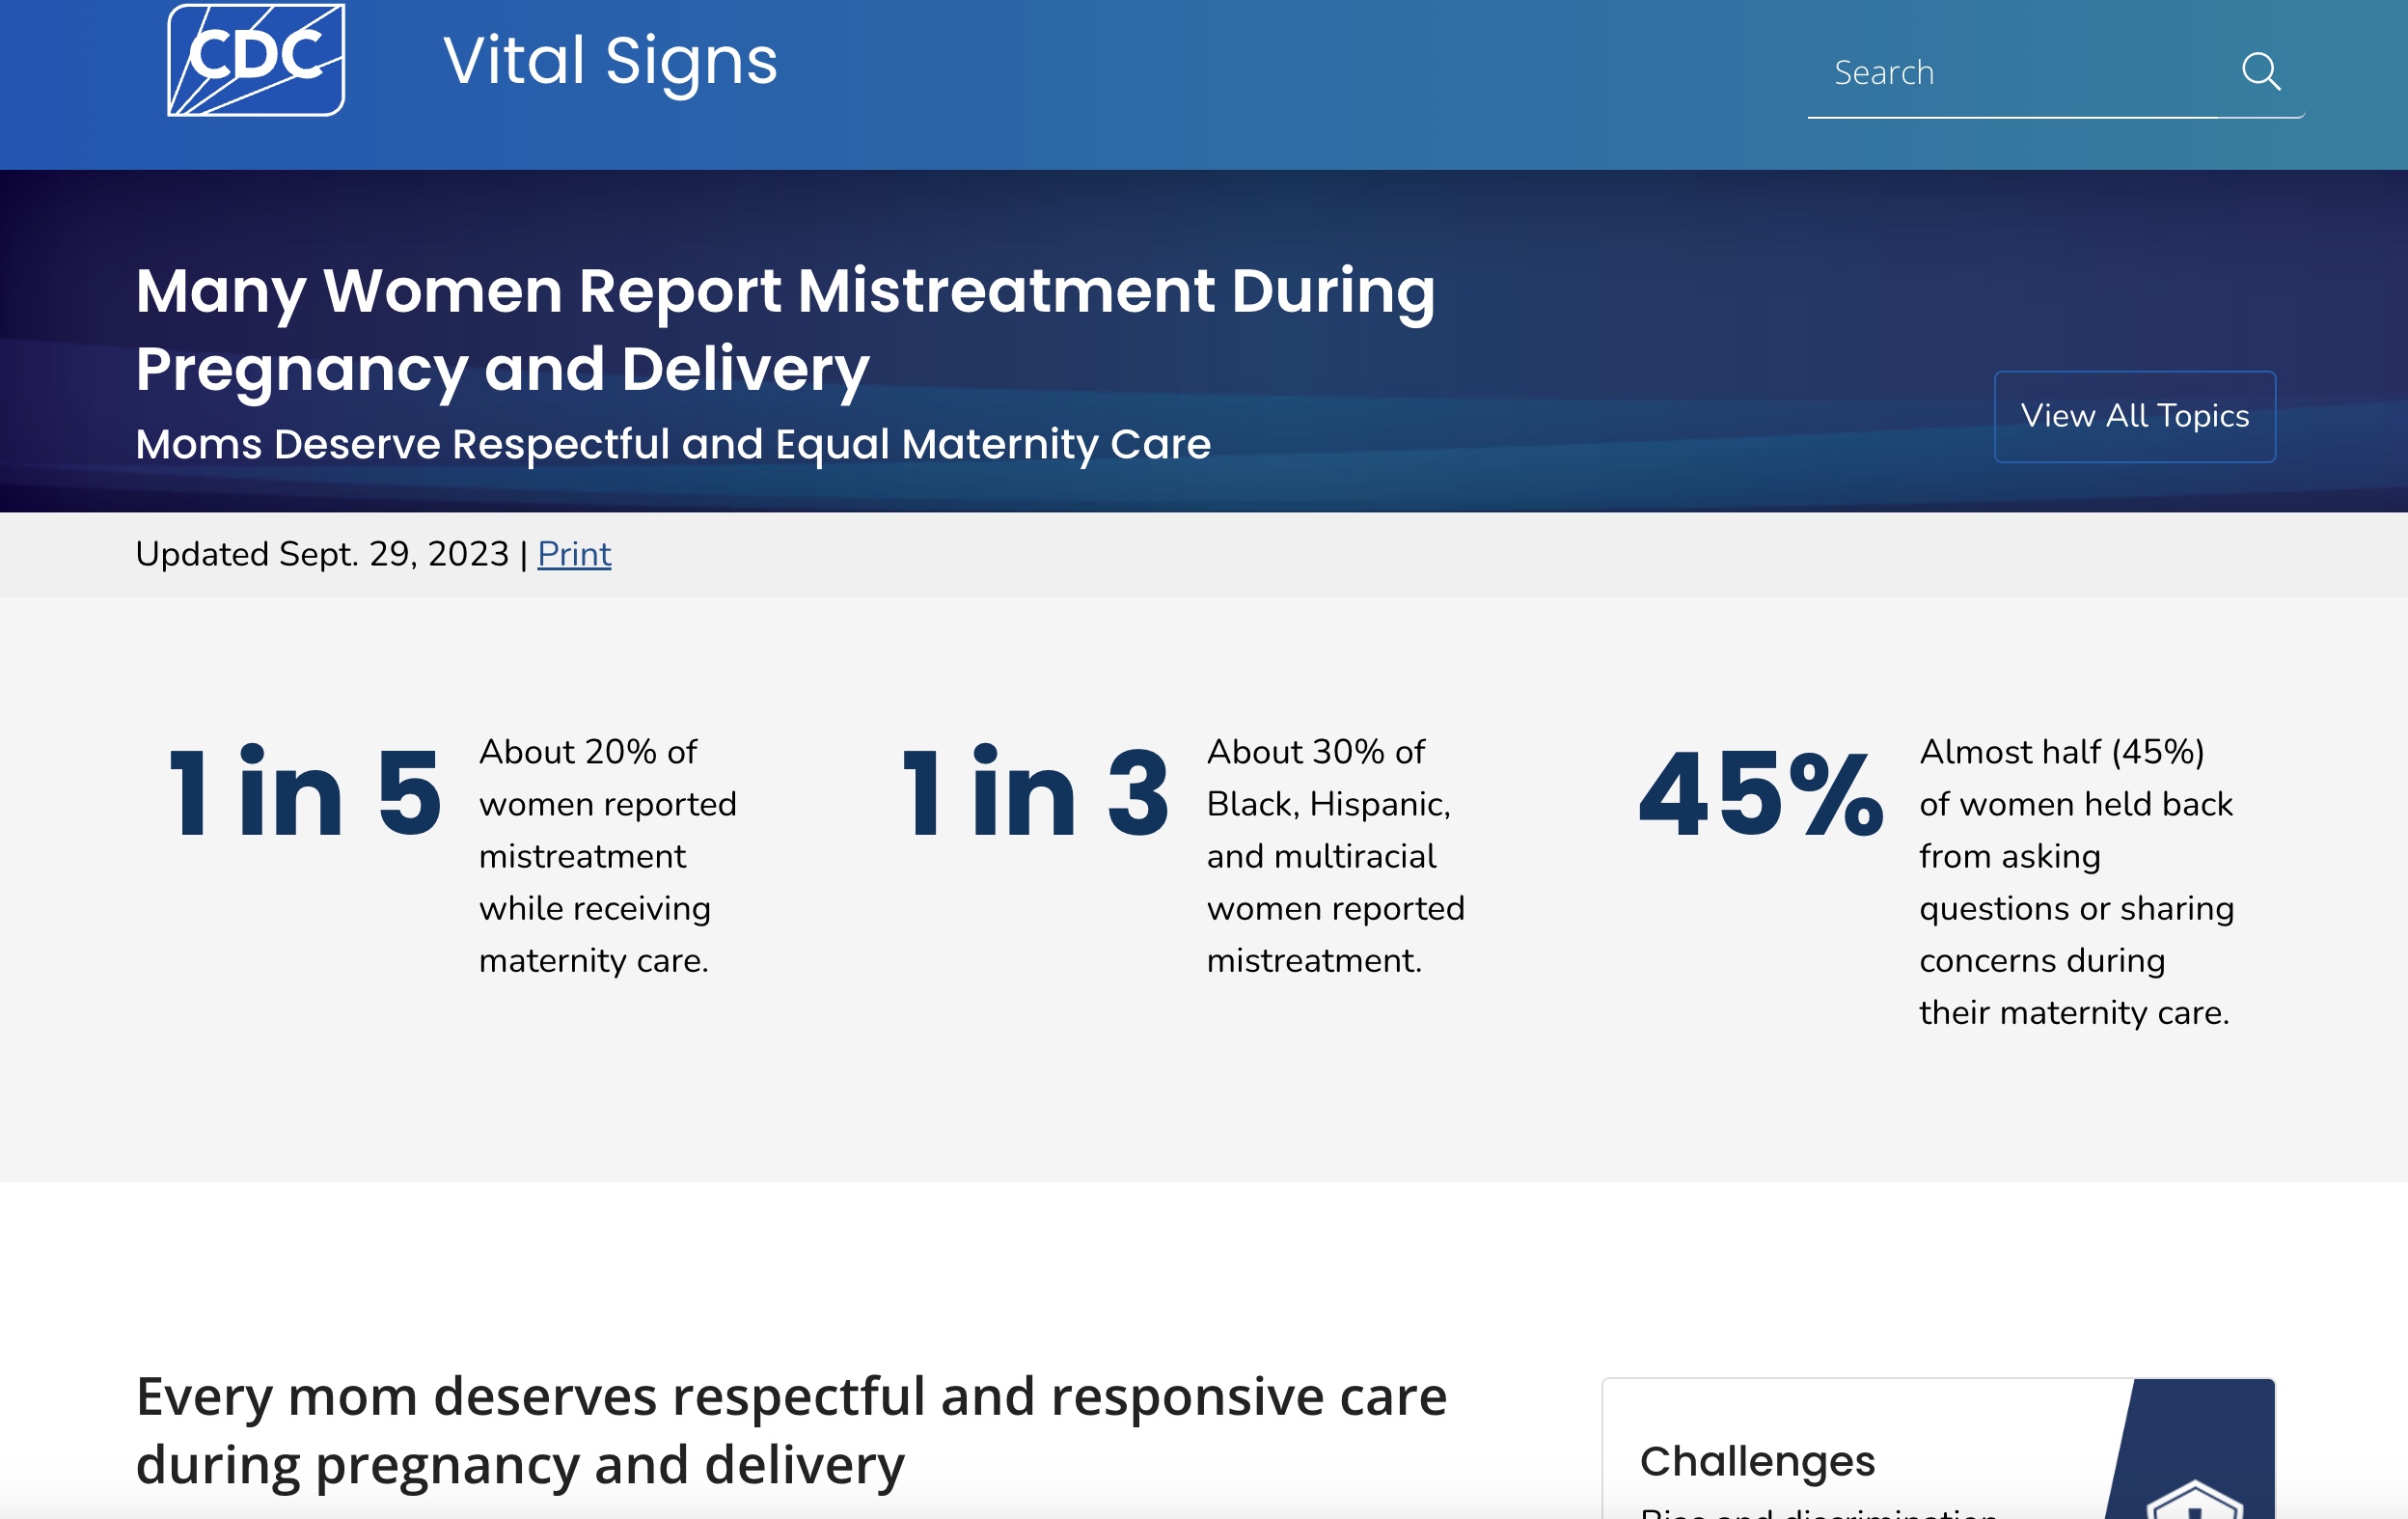
Task: Click the large 1 in 5 statistic
Action: [x=305, y=794]
